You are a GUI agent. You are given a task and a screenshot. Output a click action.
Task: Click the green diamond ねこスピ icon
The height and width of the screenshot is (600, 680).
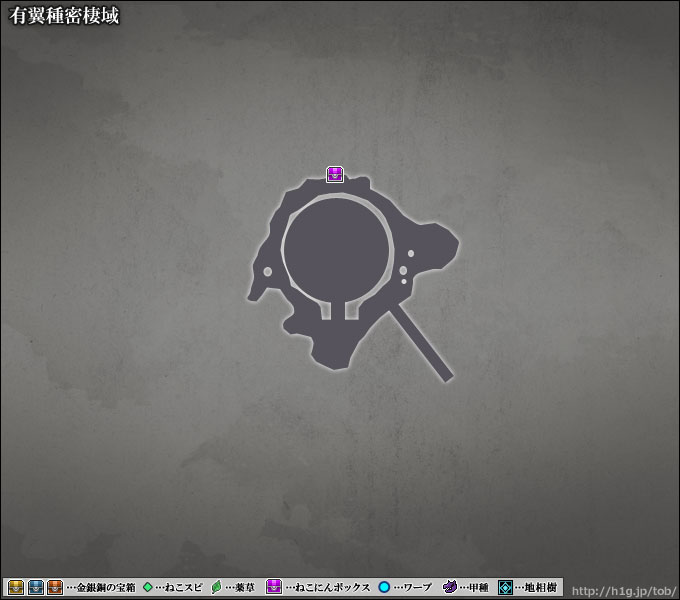148,587
